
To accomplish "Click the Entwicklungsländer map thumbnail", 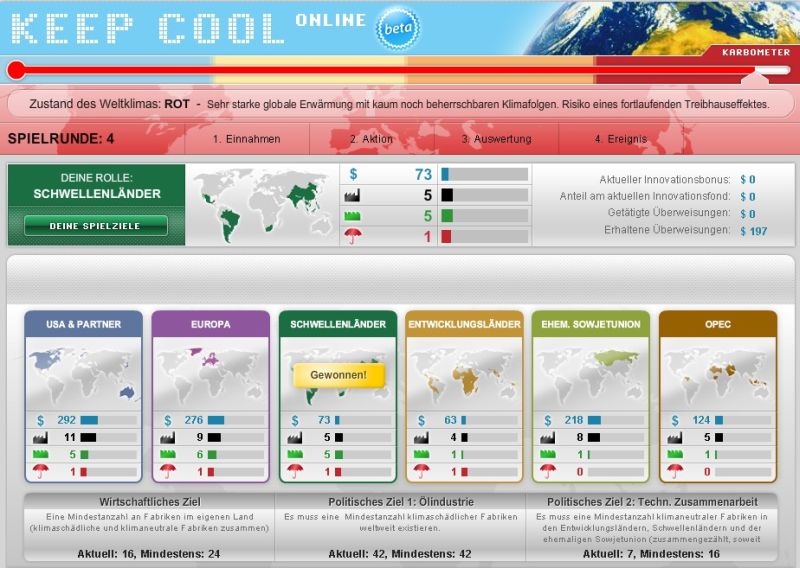I will tap(464, 374).
